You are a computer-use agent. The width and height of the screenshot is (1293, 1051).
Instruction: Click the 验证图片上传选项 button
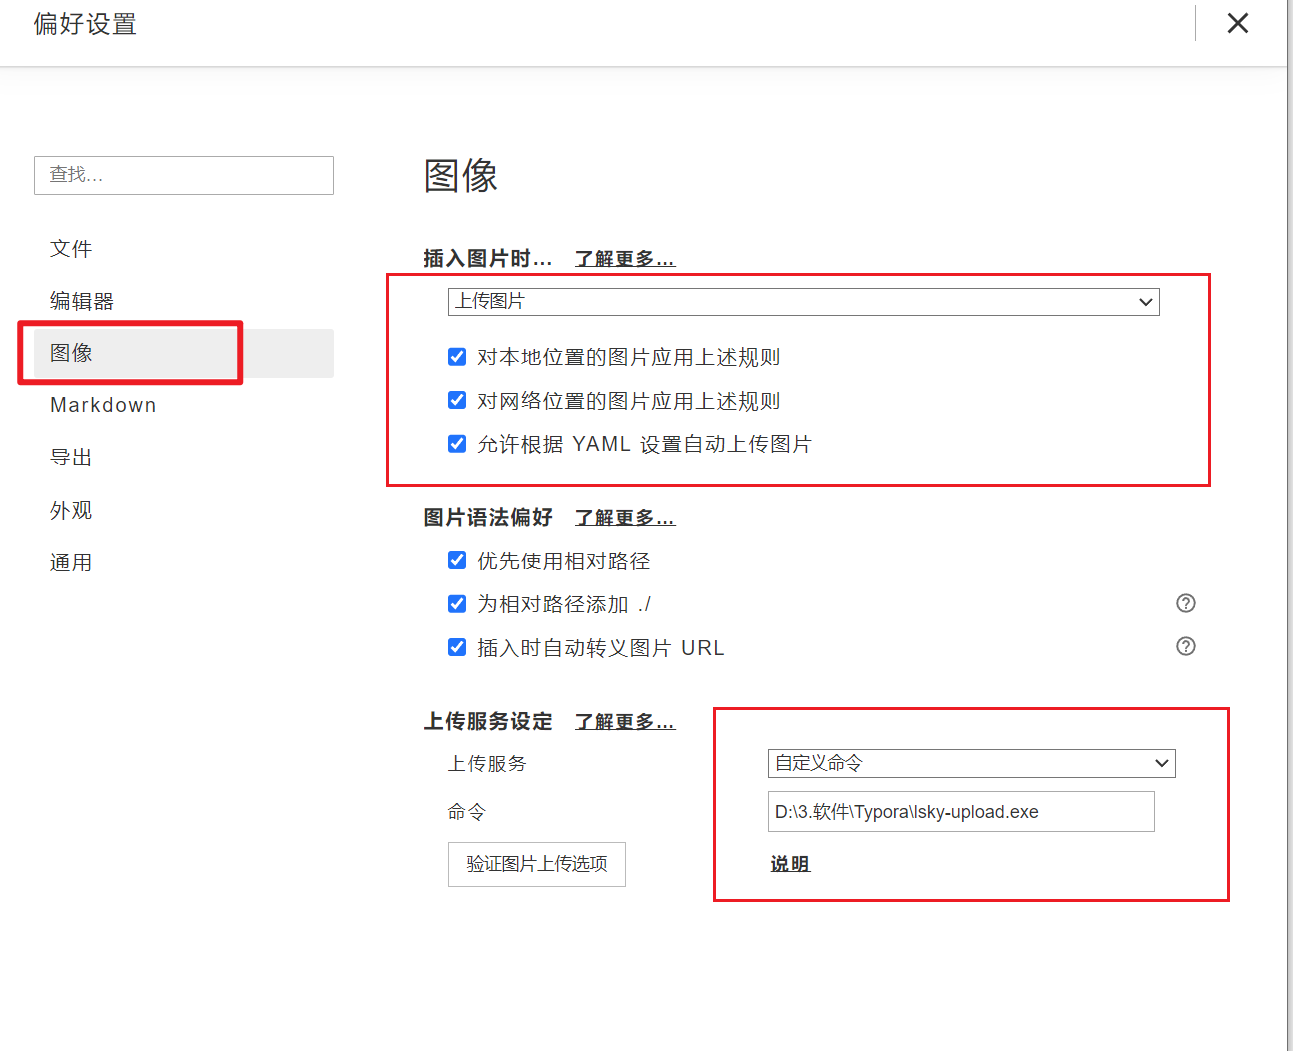tap(537, 864)
